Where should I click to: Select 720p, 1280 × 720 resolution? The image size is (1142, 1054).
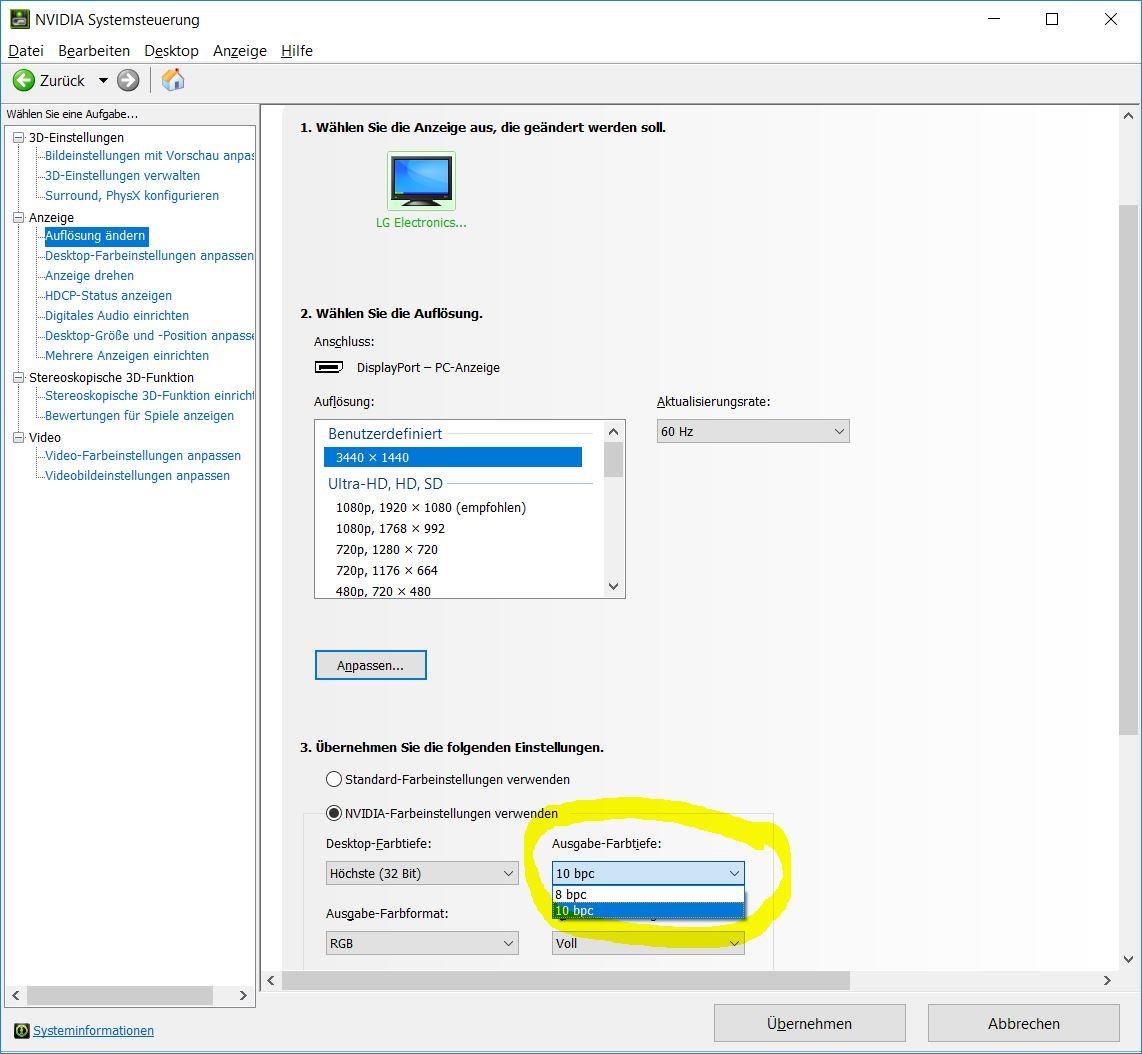[387, 550]
